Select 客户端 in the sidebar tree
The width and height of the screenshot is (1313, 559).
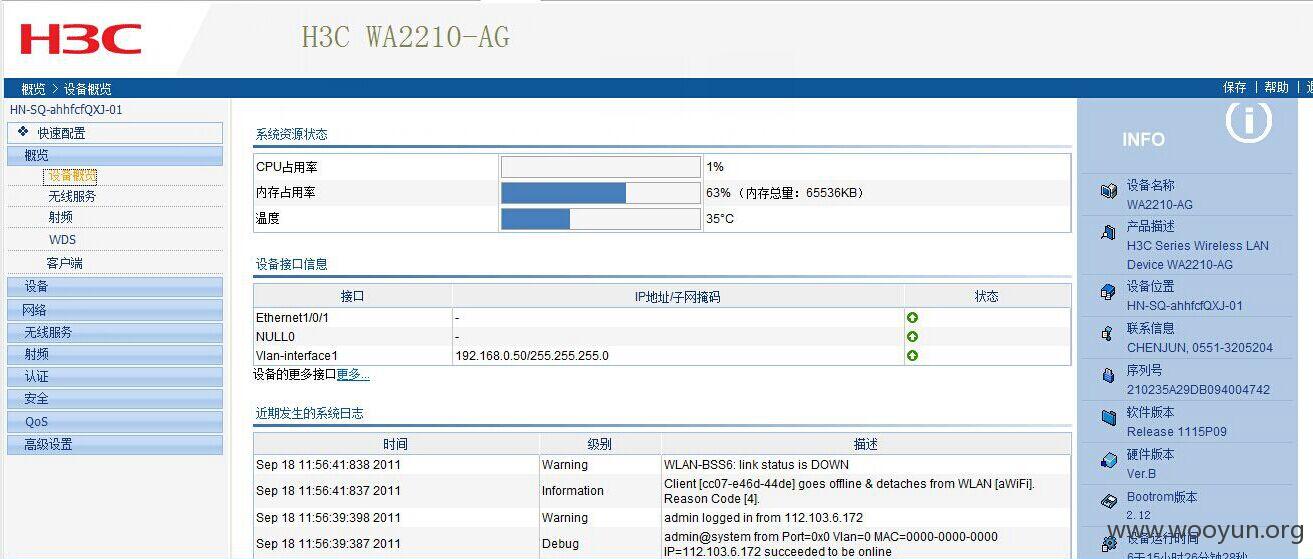click(x=65, y=263)
